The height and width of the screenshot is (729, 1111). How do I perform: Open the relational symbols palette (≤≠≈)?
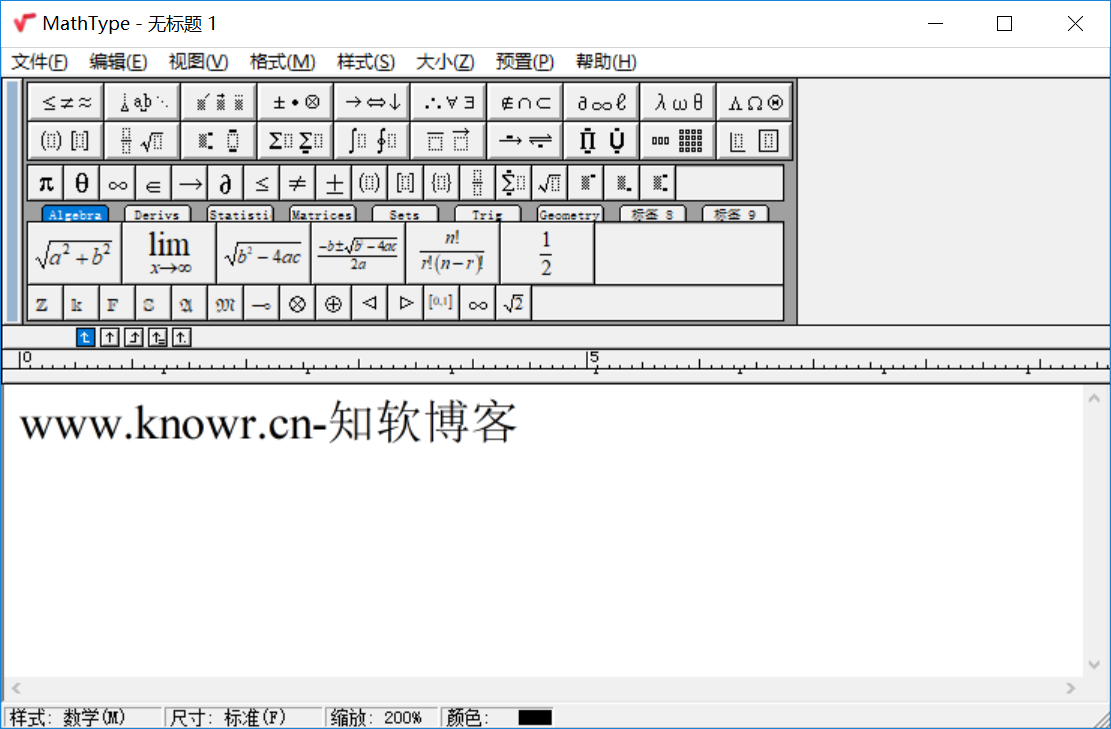67,102
